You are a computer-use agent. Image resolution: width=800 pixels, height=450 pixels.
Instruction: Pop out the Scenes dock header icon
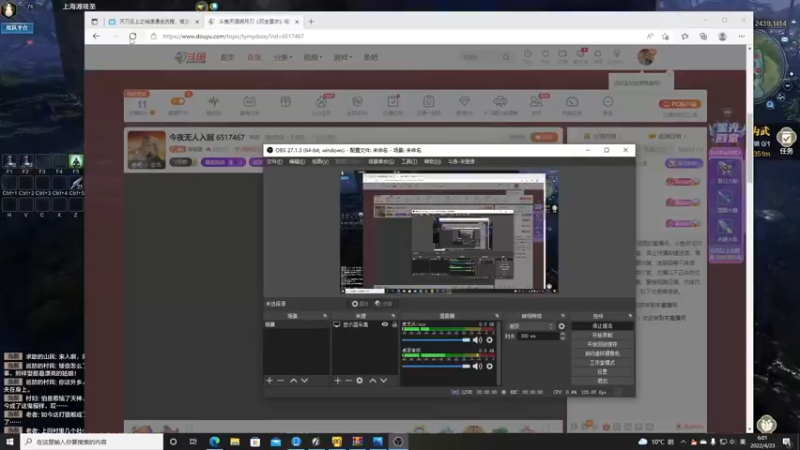(324, 316)
